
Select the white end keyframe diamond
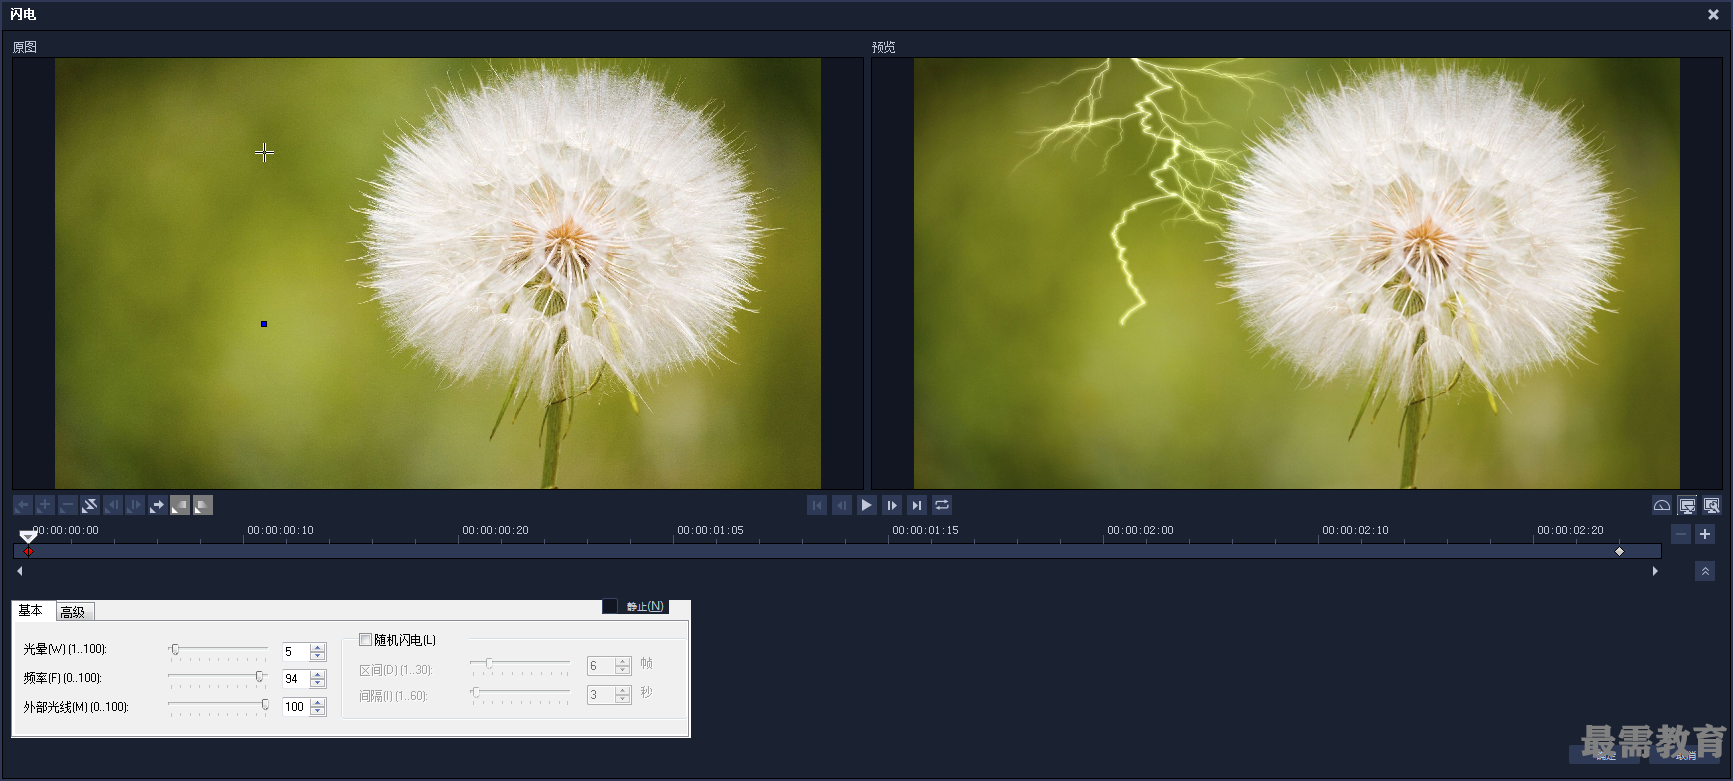1619,551
